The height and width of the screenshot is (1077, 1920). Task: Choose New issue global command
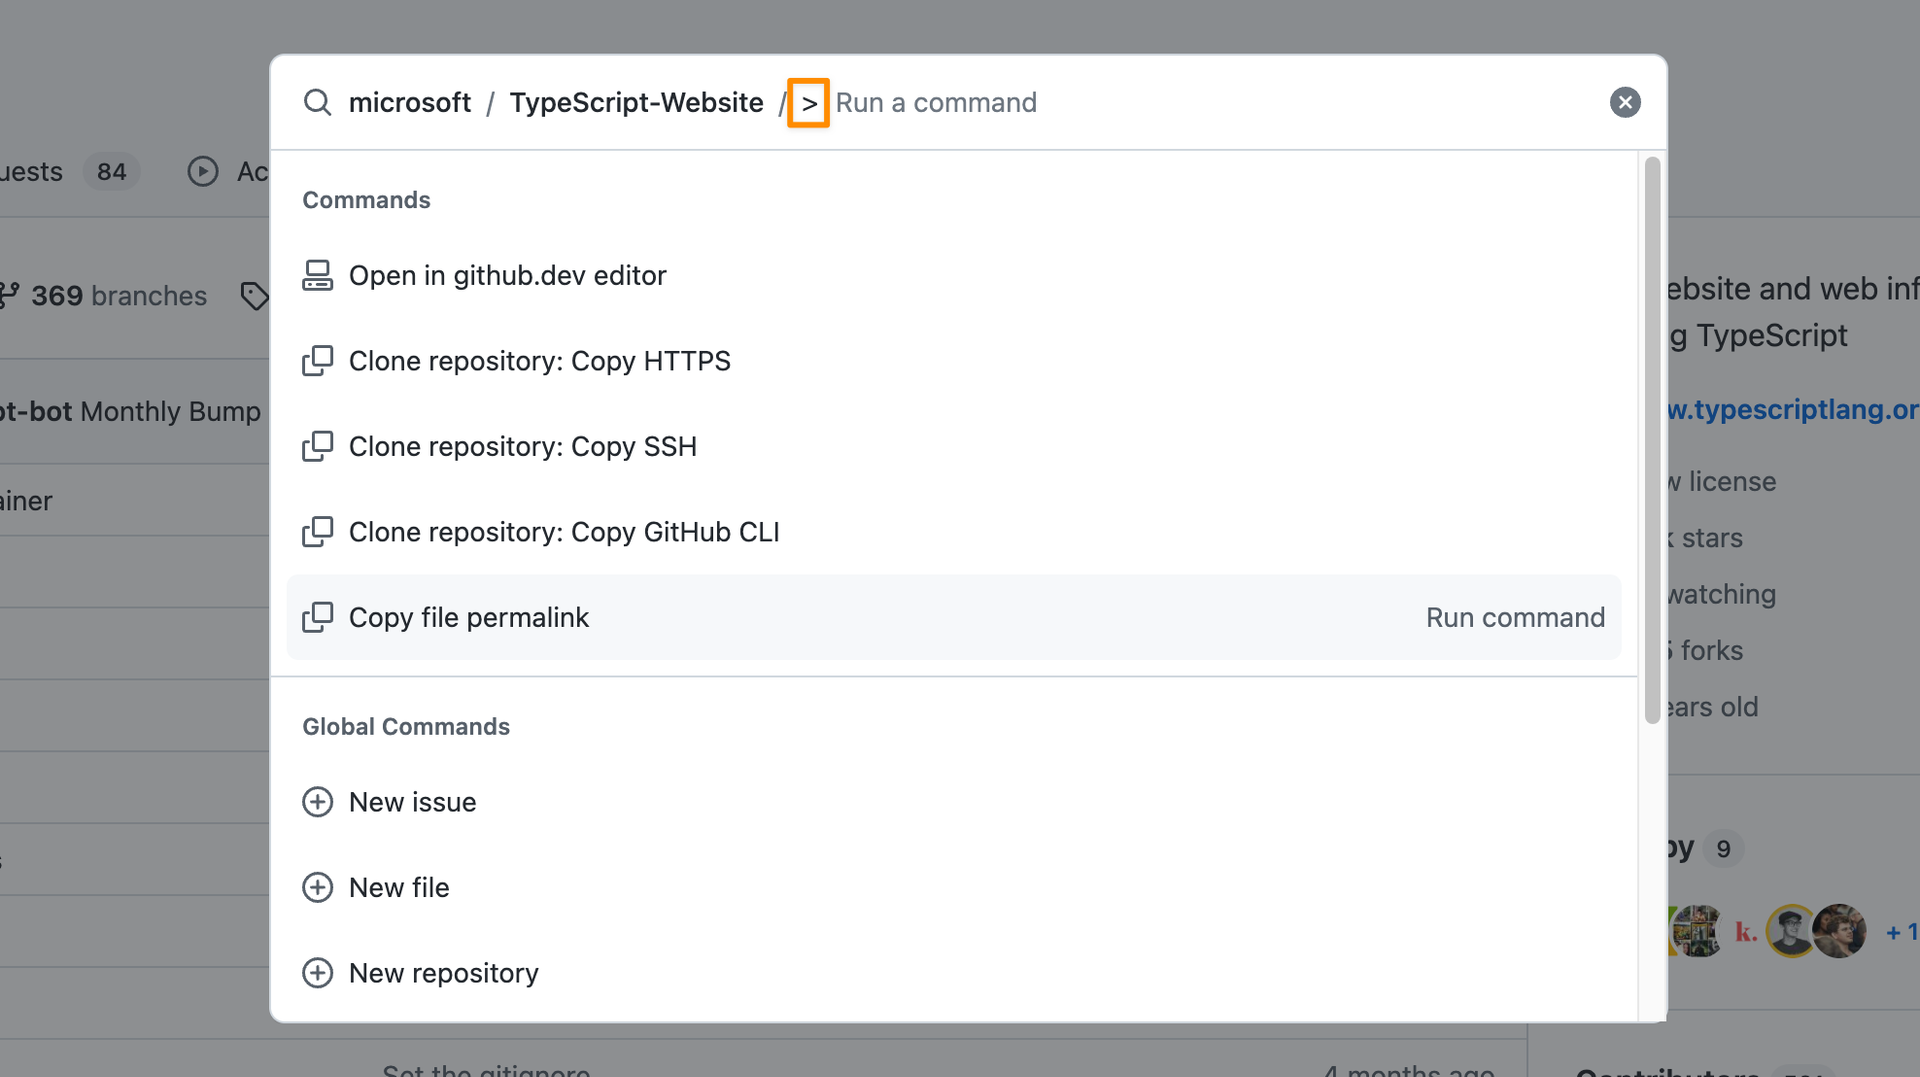[953, 802]
